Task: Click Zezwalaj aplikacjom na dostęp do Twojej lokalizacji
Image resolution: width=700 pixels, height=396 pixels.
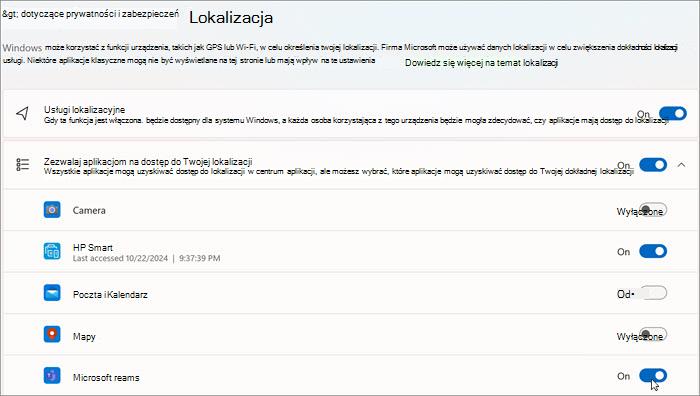Action: 148,161
